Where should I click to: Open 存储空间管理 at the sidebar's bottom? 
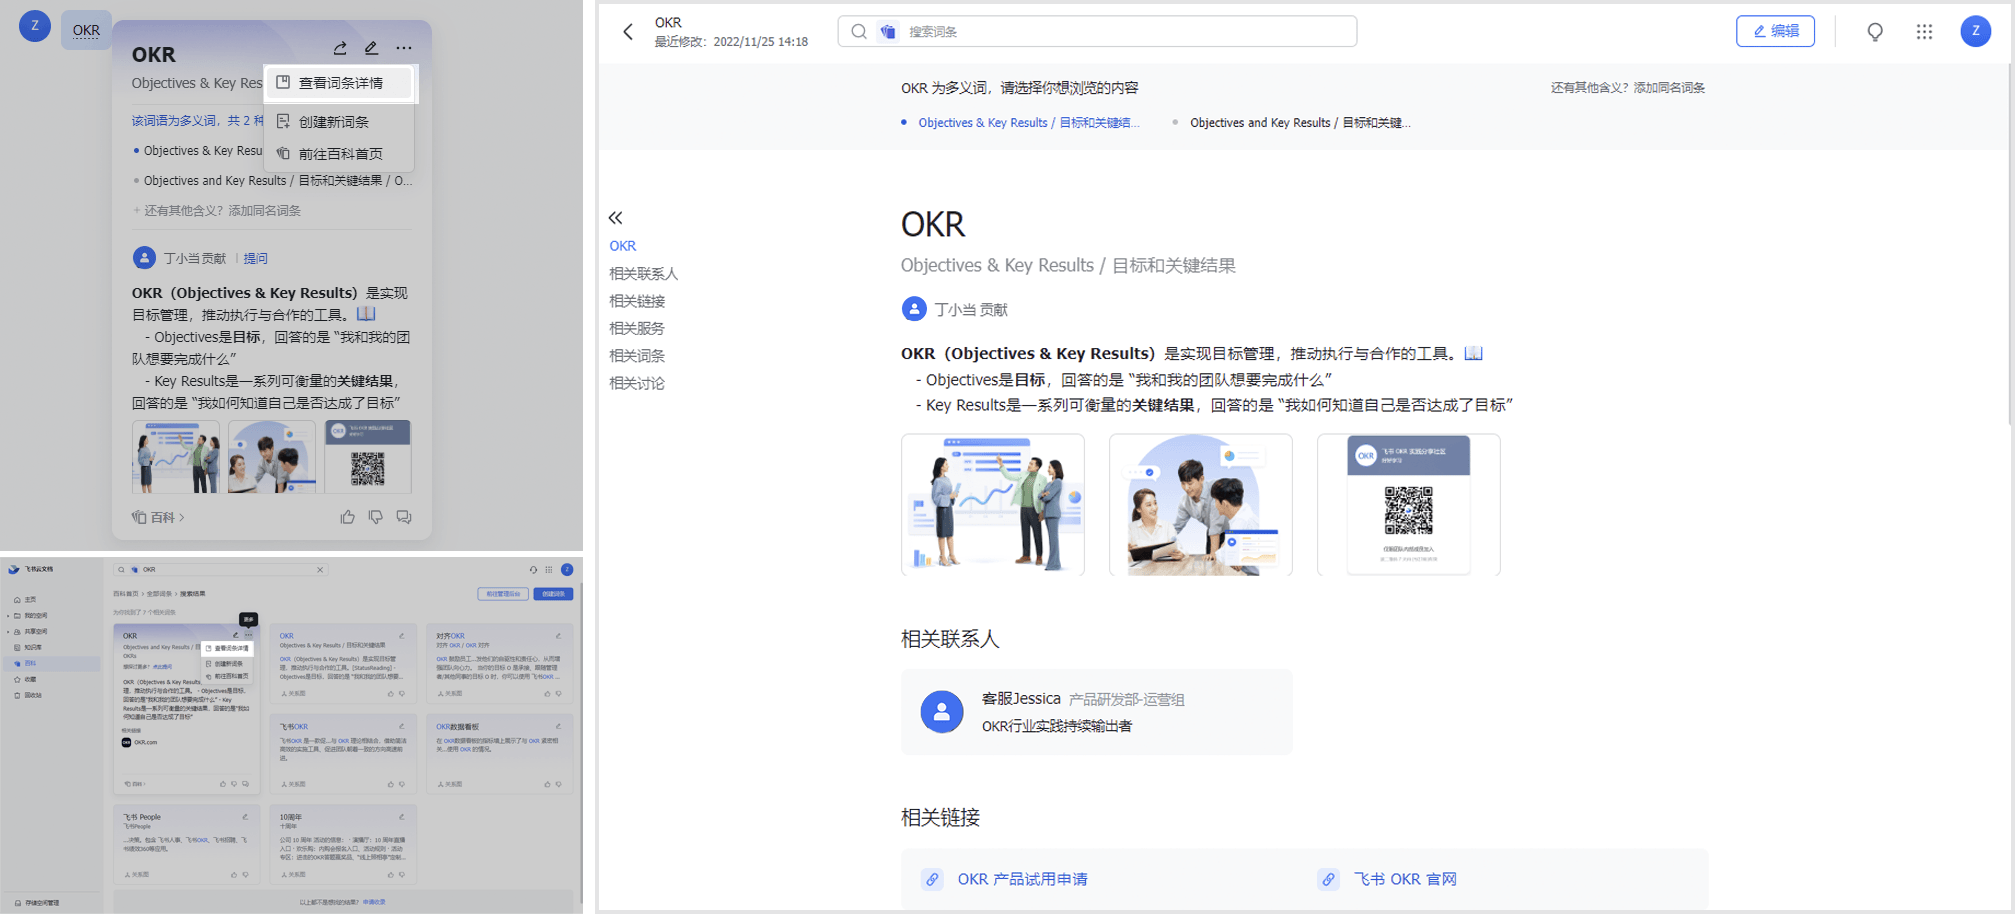coord(37,903)
